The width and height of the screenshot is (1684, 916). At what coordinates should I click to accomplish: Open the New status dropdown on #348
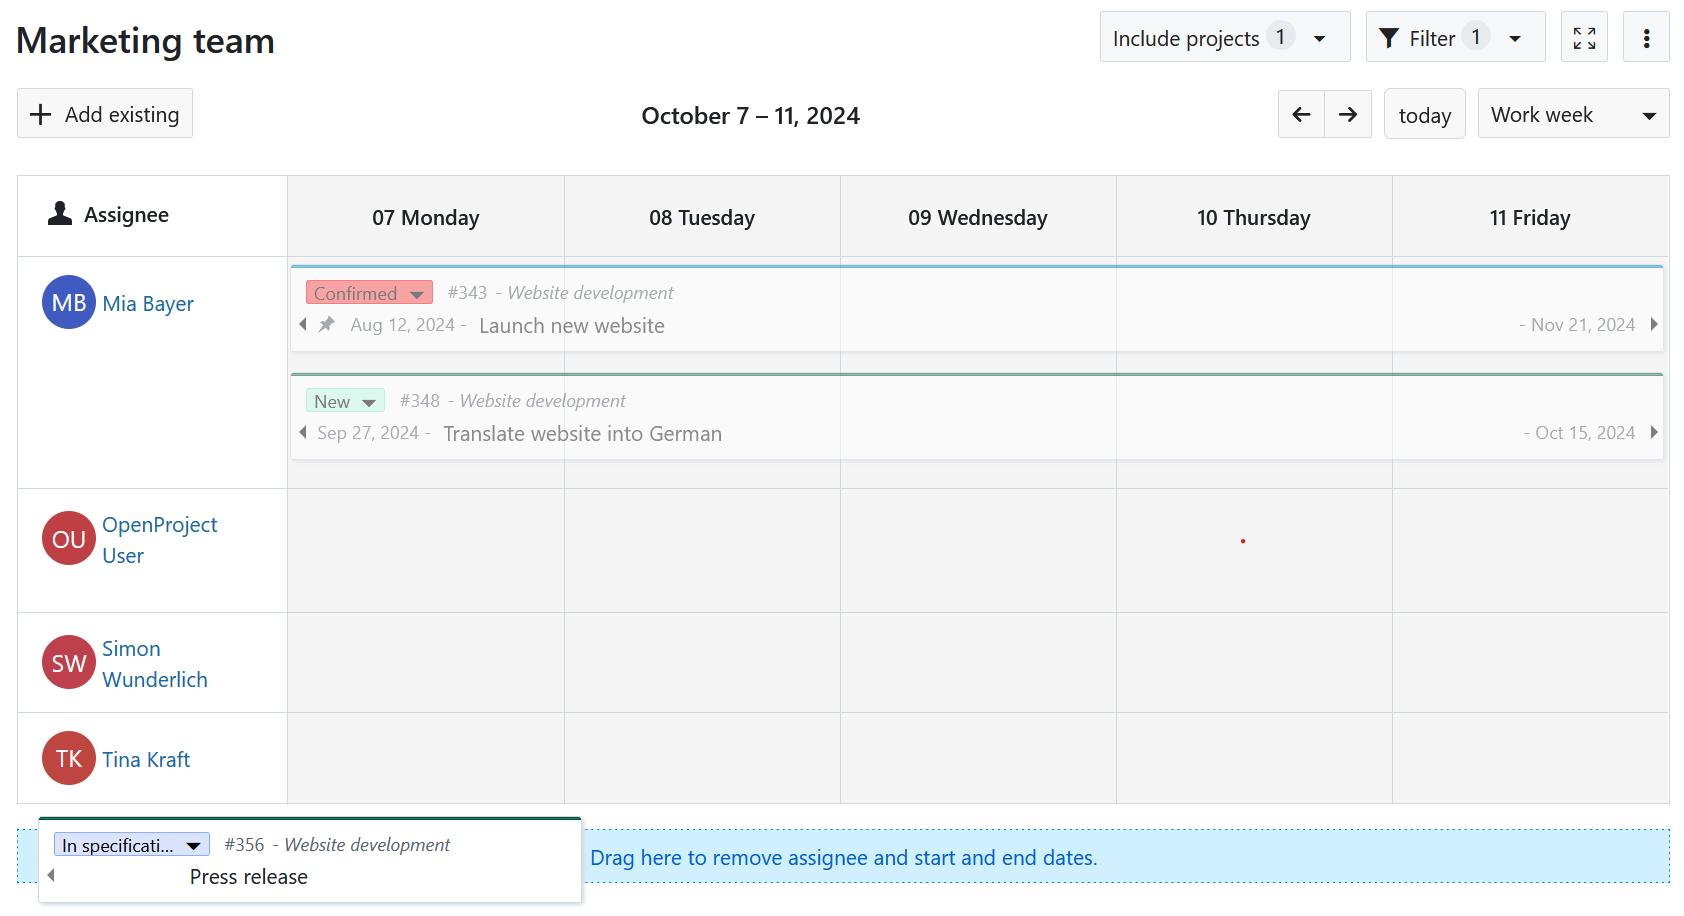pos(345,401)
